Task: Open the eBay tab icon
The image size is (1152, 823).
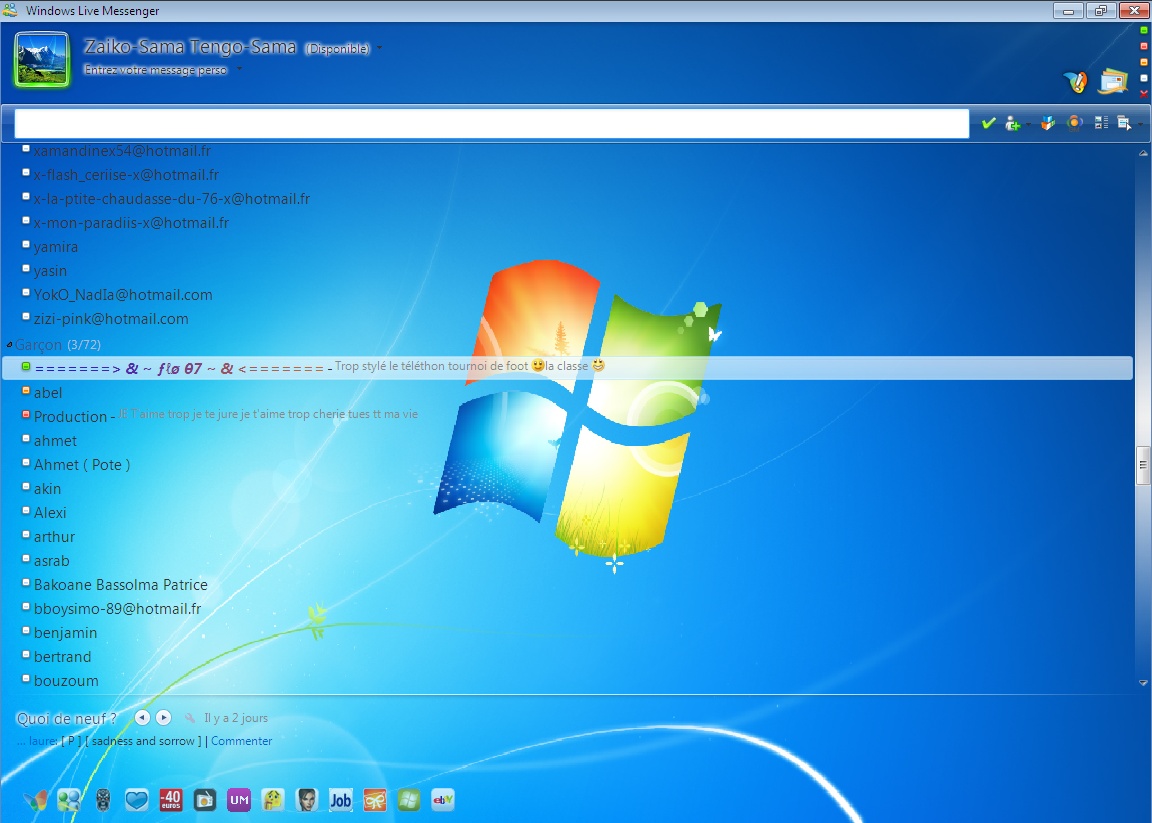Action: pyautogui.click(x=442, y=799)
